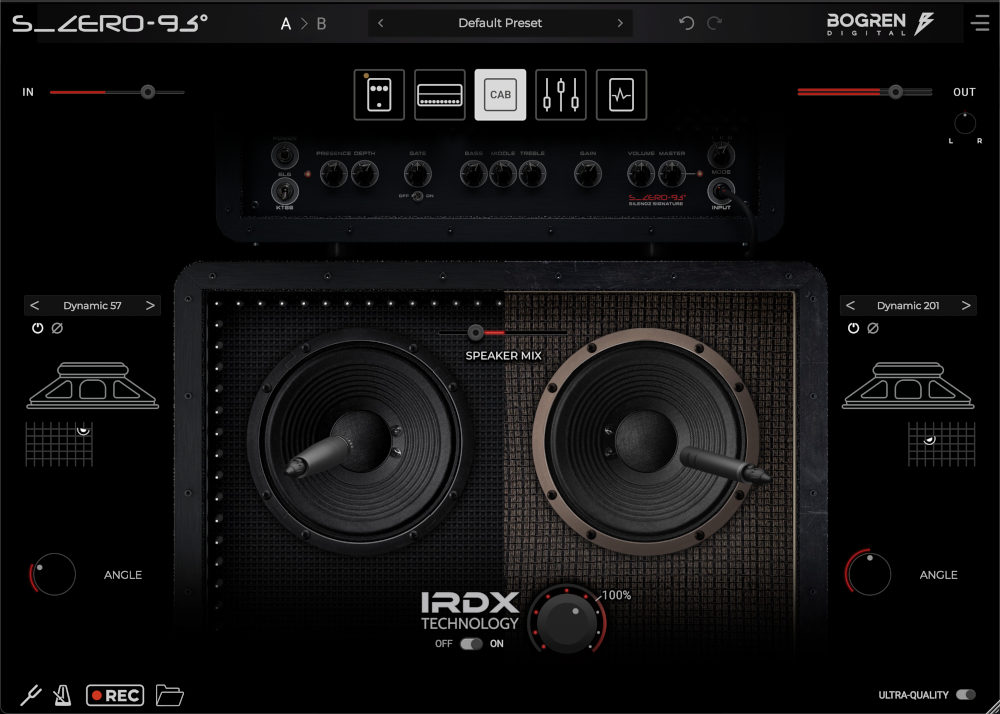The height and width of the screenshot is (714, 1000).
Task: Open the folder browser icon
Action: [x=171, y=695]
